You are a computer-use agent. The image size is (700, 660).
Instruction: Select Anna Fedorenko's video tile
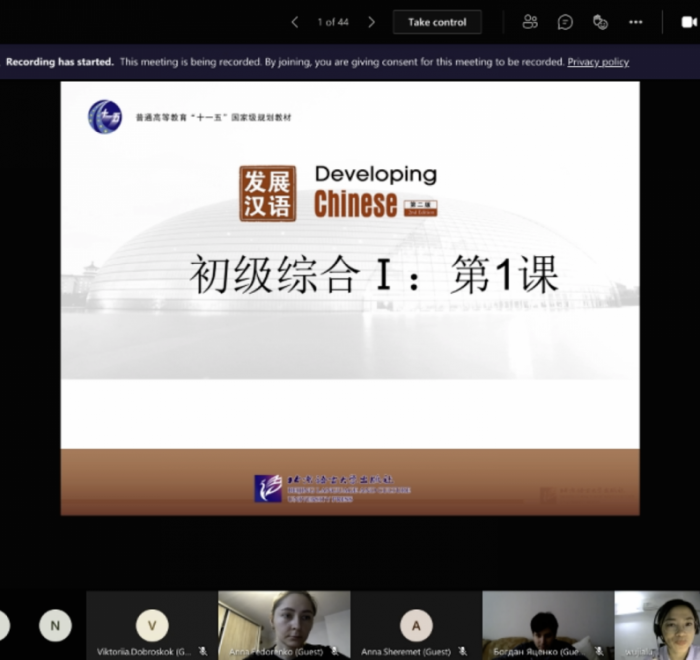coord(284,625)
